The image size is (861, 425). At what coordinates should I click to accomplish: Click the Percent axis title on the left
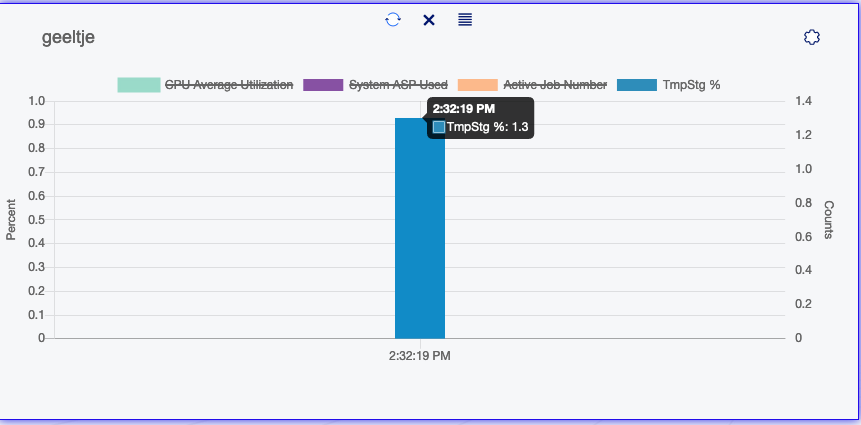[12, 220]
